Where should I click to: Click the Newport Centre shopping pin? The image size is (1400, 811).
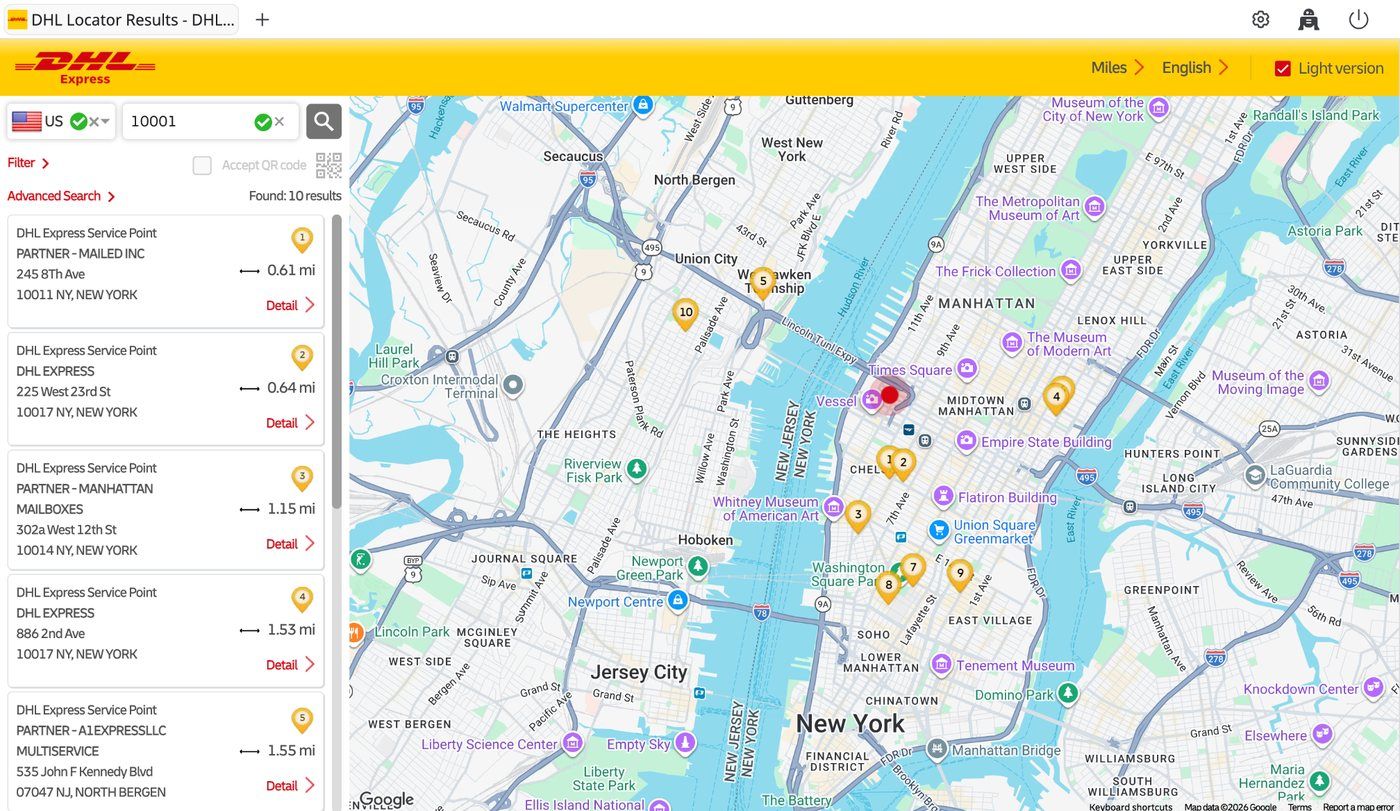pyautogui.click(x=678, y=601)
